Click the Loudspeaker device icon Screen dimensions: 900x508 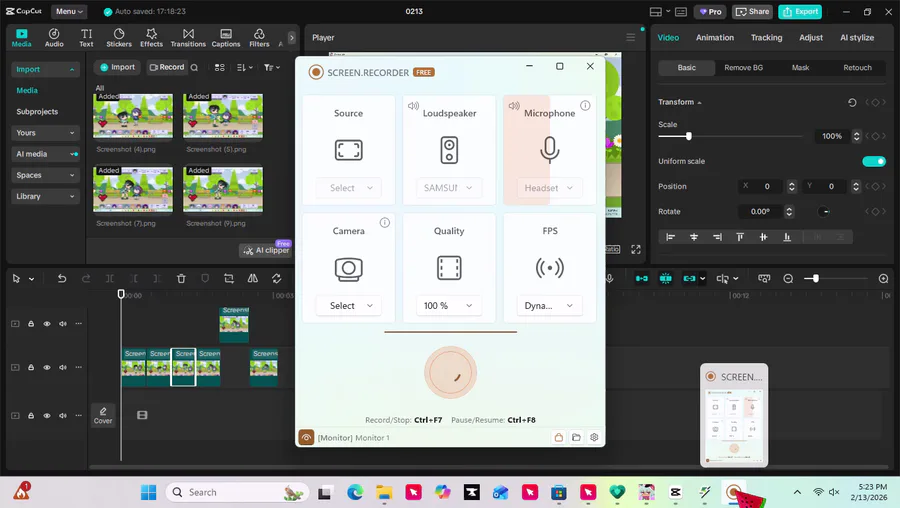click(x=449, y=150)
